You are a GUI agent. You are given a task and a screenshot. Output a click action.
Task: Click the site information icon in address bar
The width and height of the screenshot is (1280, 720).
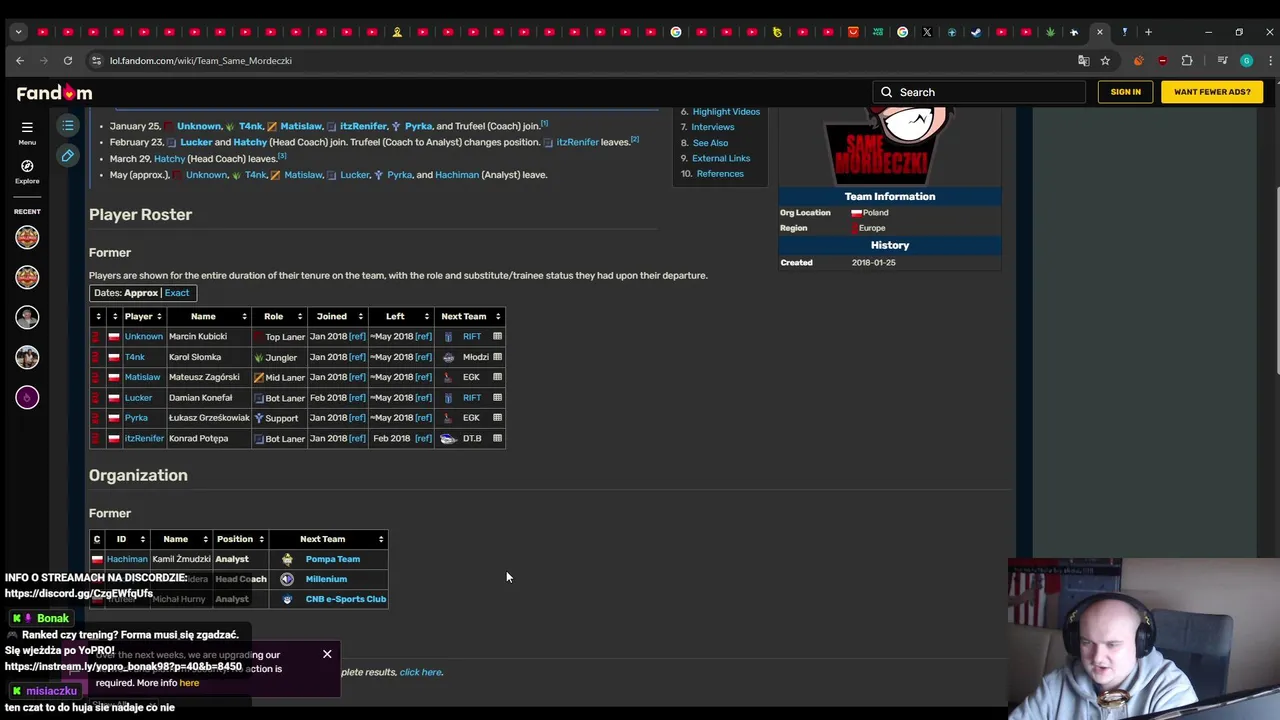coord(96,60)
